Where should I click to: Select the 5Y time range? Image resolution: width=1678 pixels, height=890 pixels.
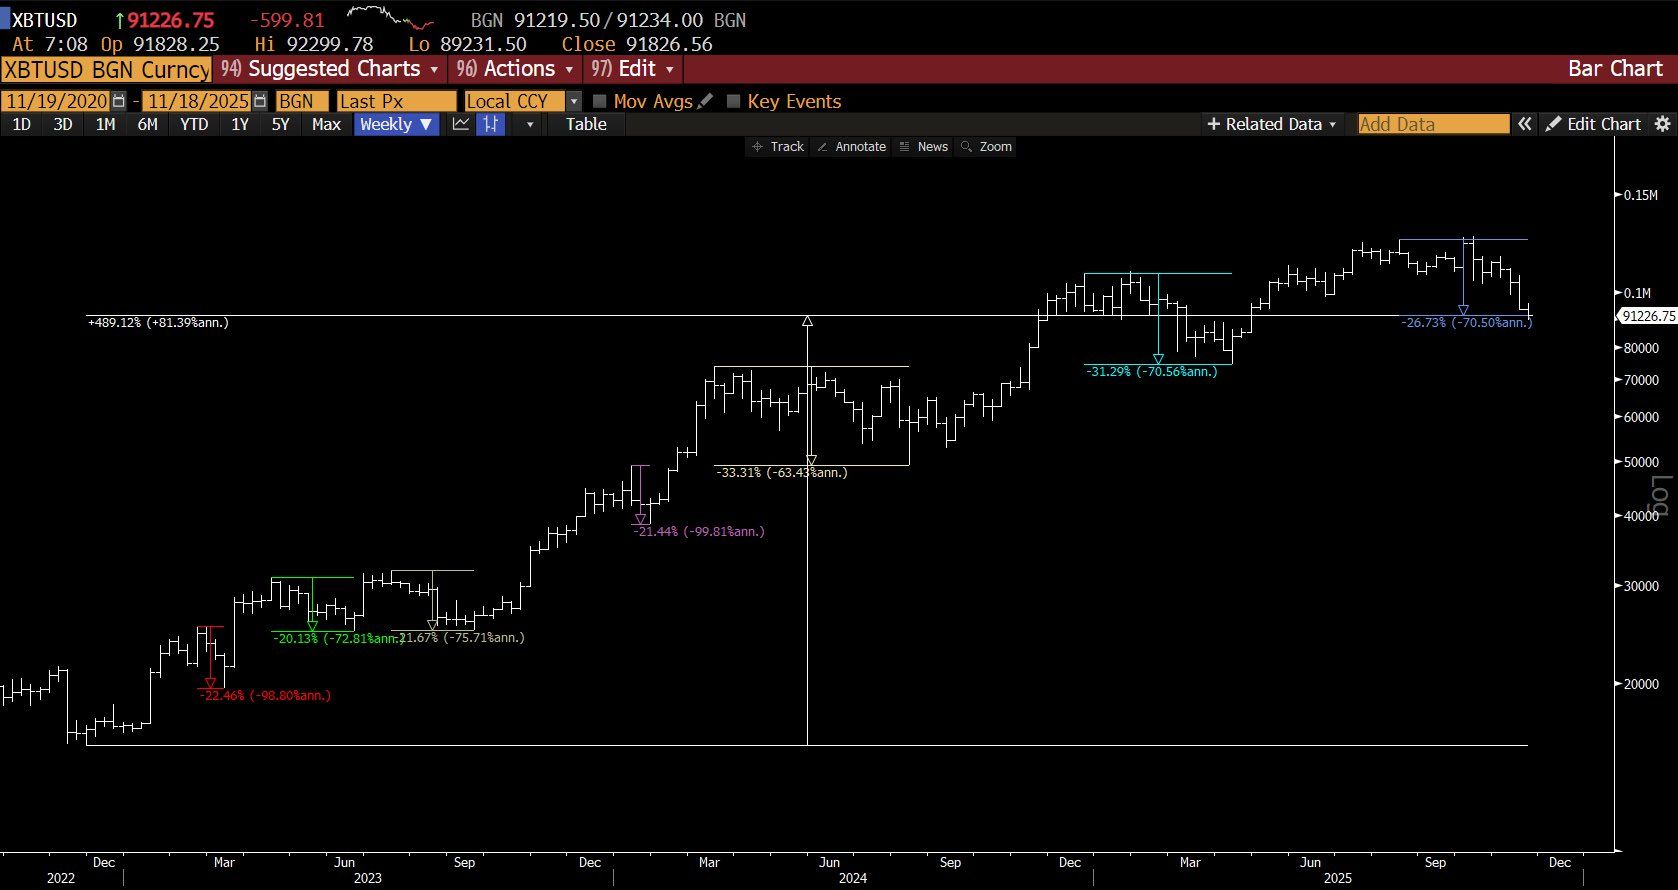[281, 124]
